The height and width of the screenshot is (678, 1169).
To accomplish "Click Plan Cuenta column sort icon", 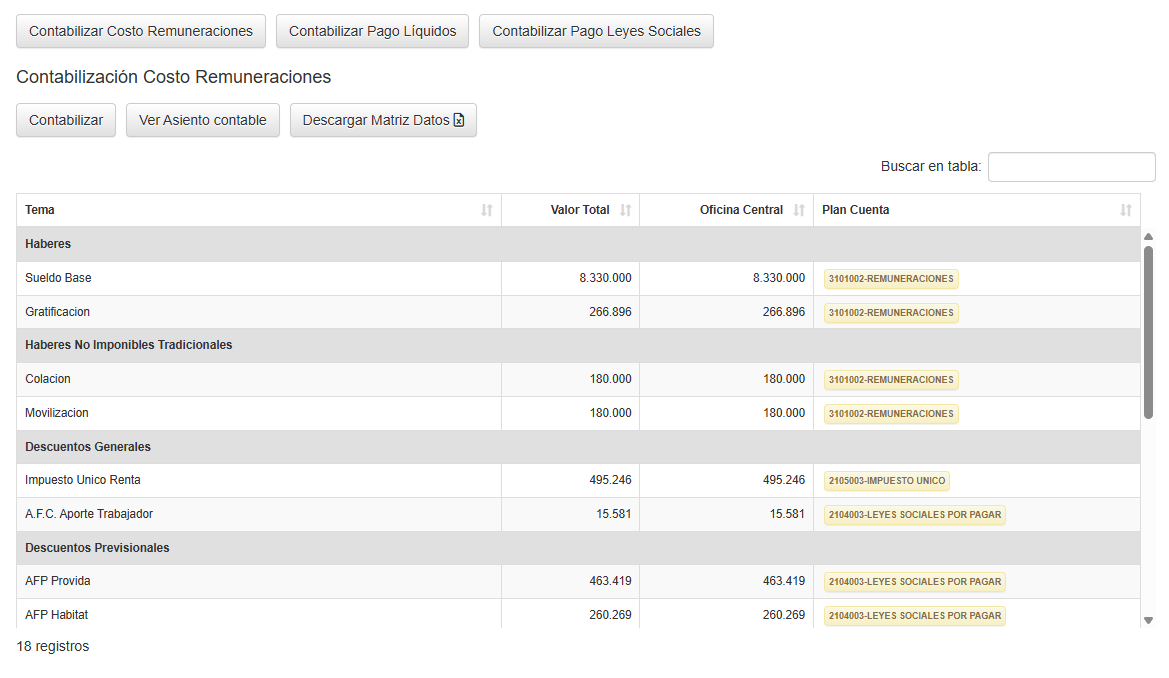I will tap(1126, 210).
